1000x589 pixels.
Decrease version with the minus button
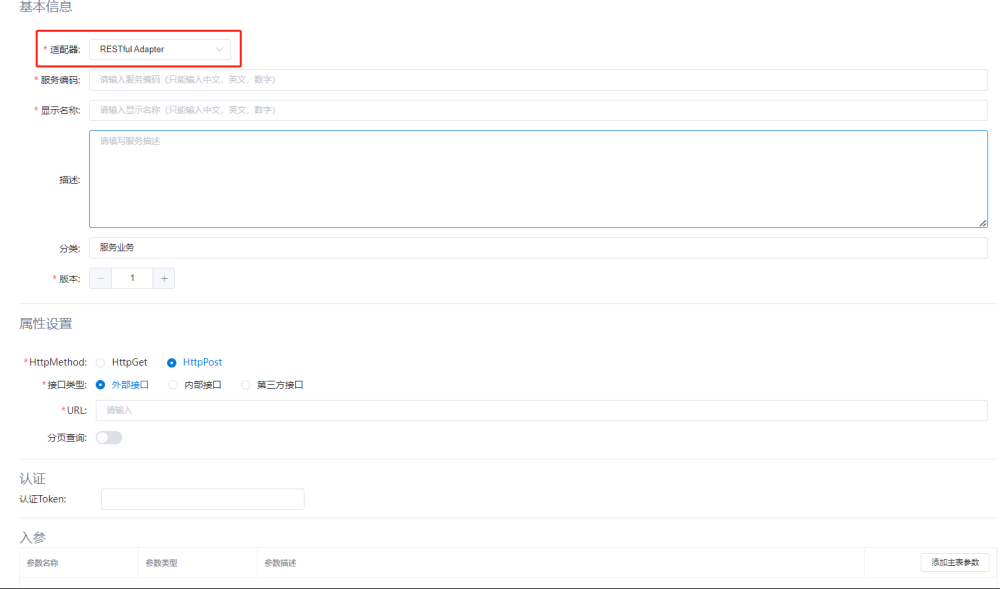(101, 278)
